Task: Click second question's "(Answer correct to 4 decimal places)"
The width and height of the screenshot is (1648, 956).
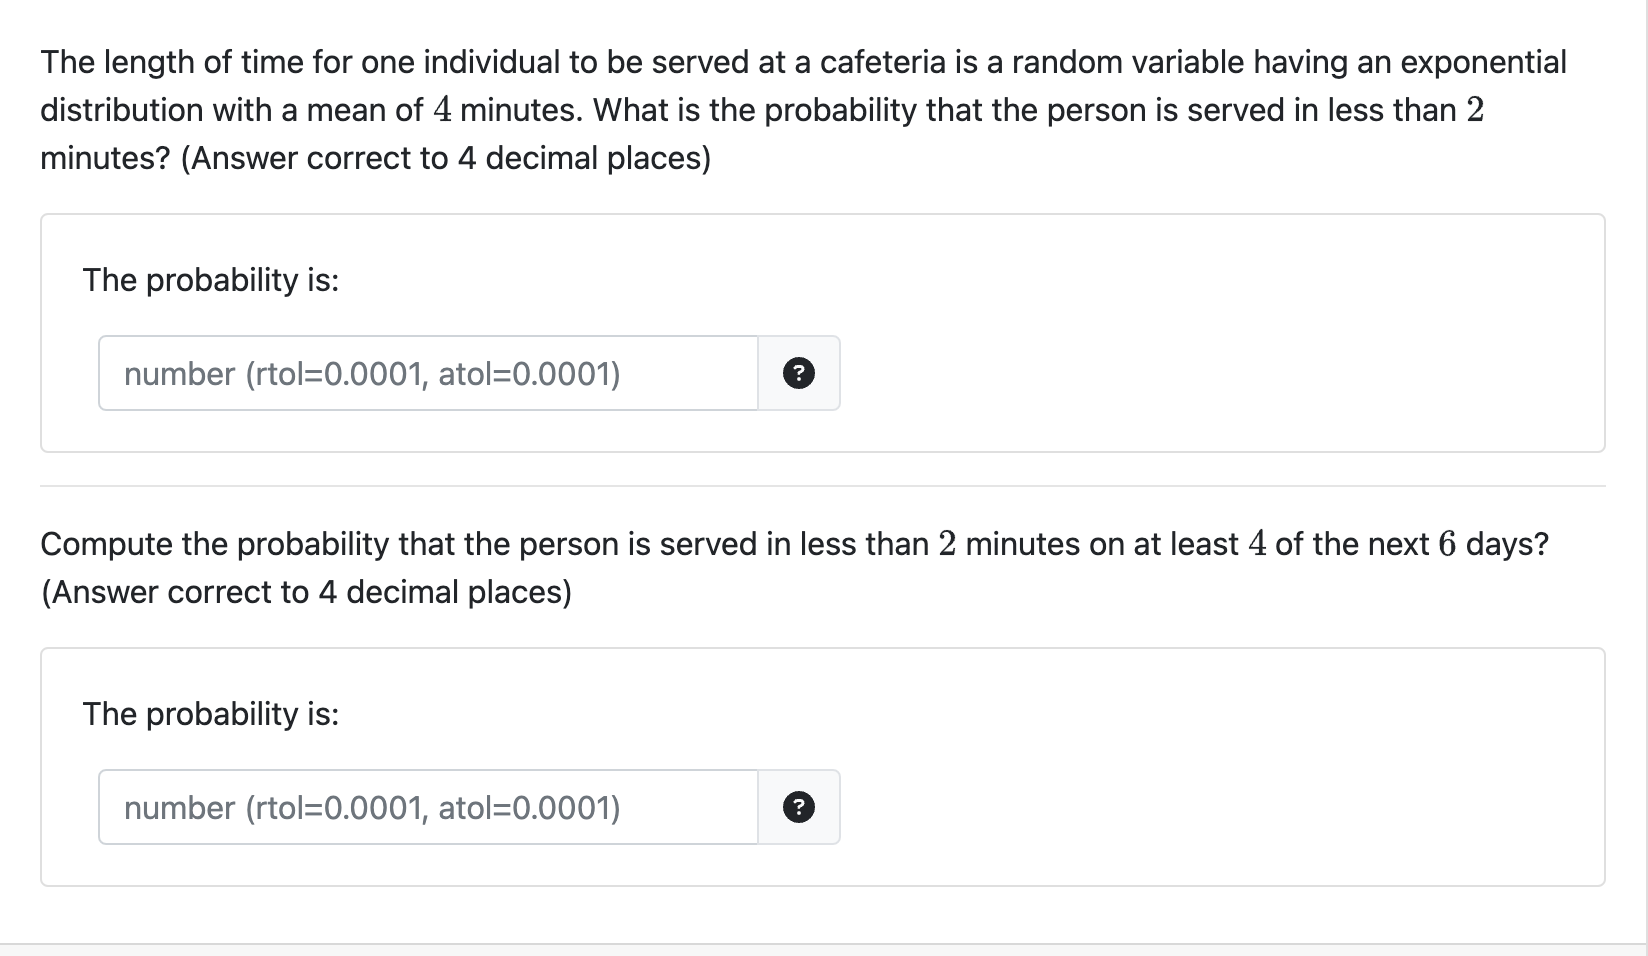Action: (306, 592)
